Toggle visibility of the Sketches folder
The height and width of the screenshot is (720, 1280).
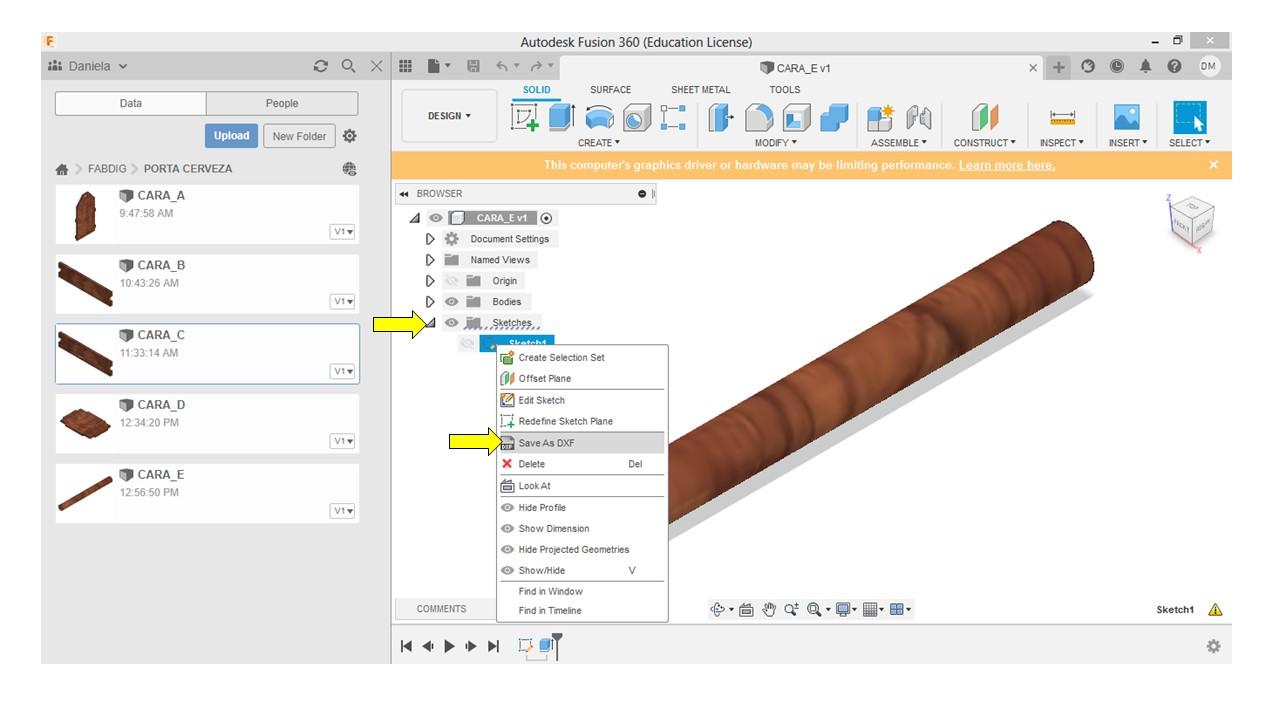(x=451, y=323)
